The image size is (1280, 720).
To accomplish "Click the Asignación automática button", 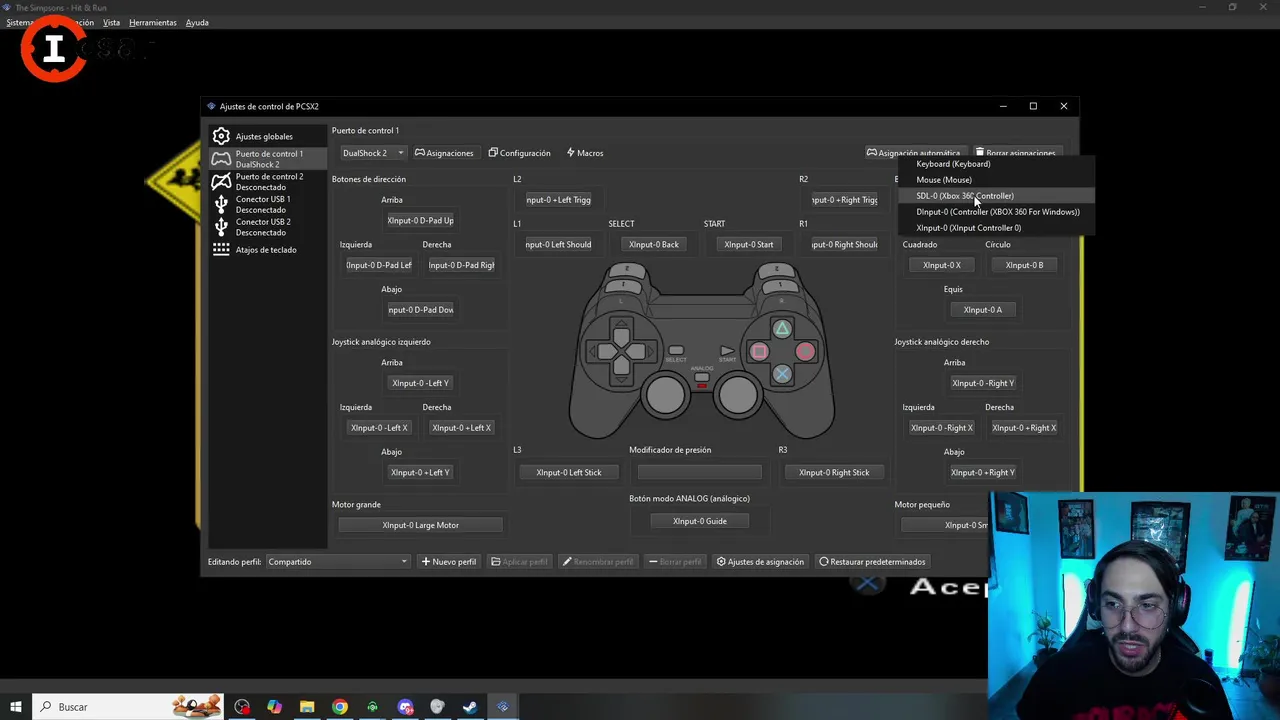I will [914, 154].
